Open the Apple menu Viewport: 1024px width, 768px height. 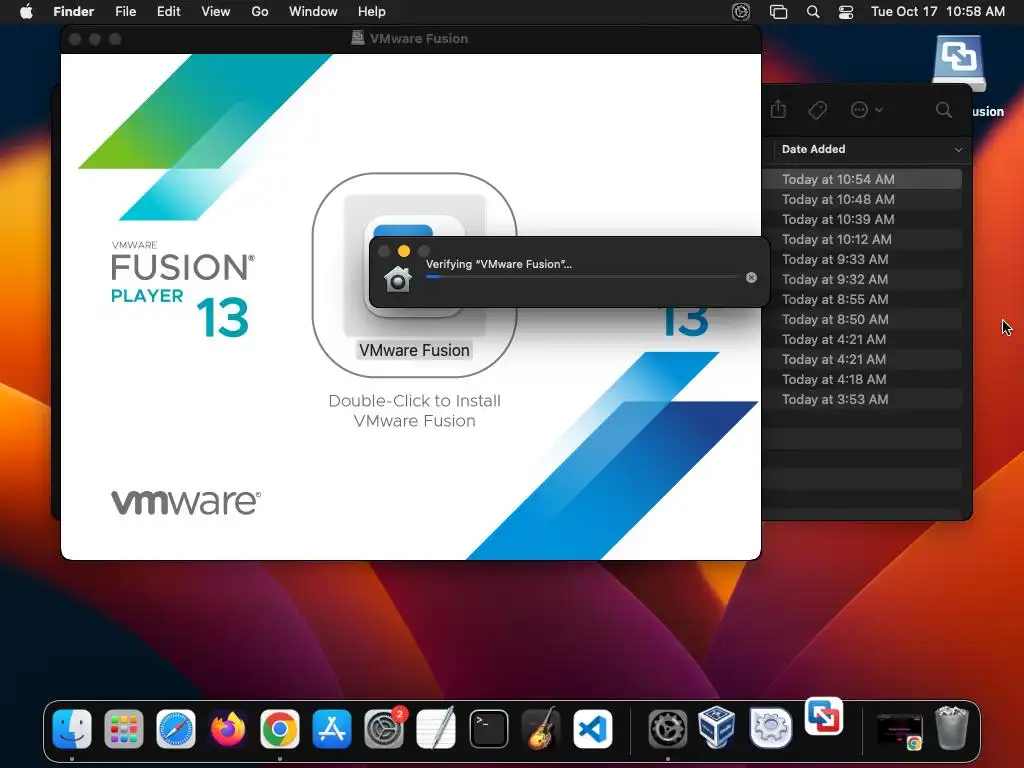(x=26, y=12)
